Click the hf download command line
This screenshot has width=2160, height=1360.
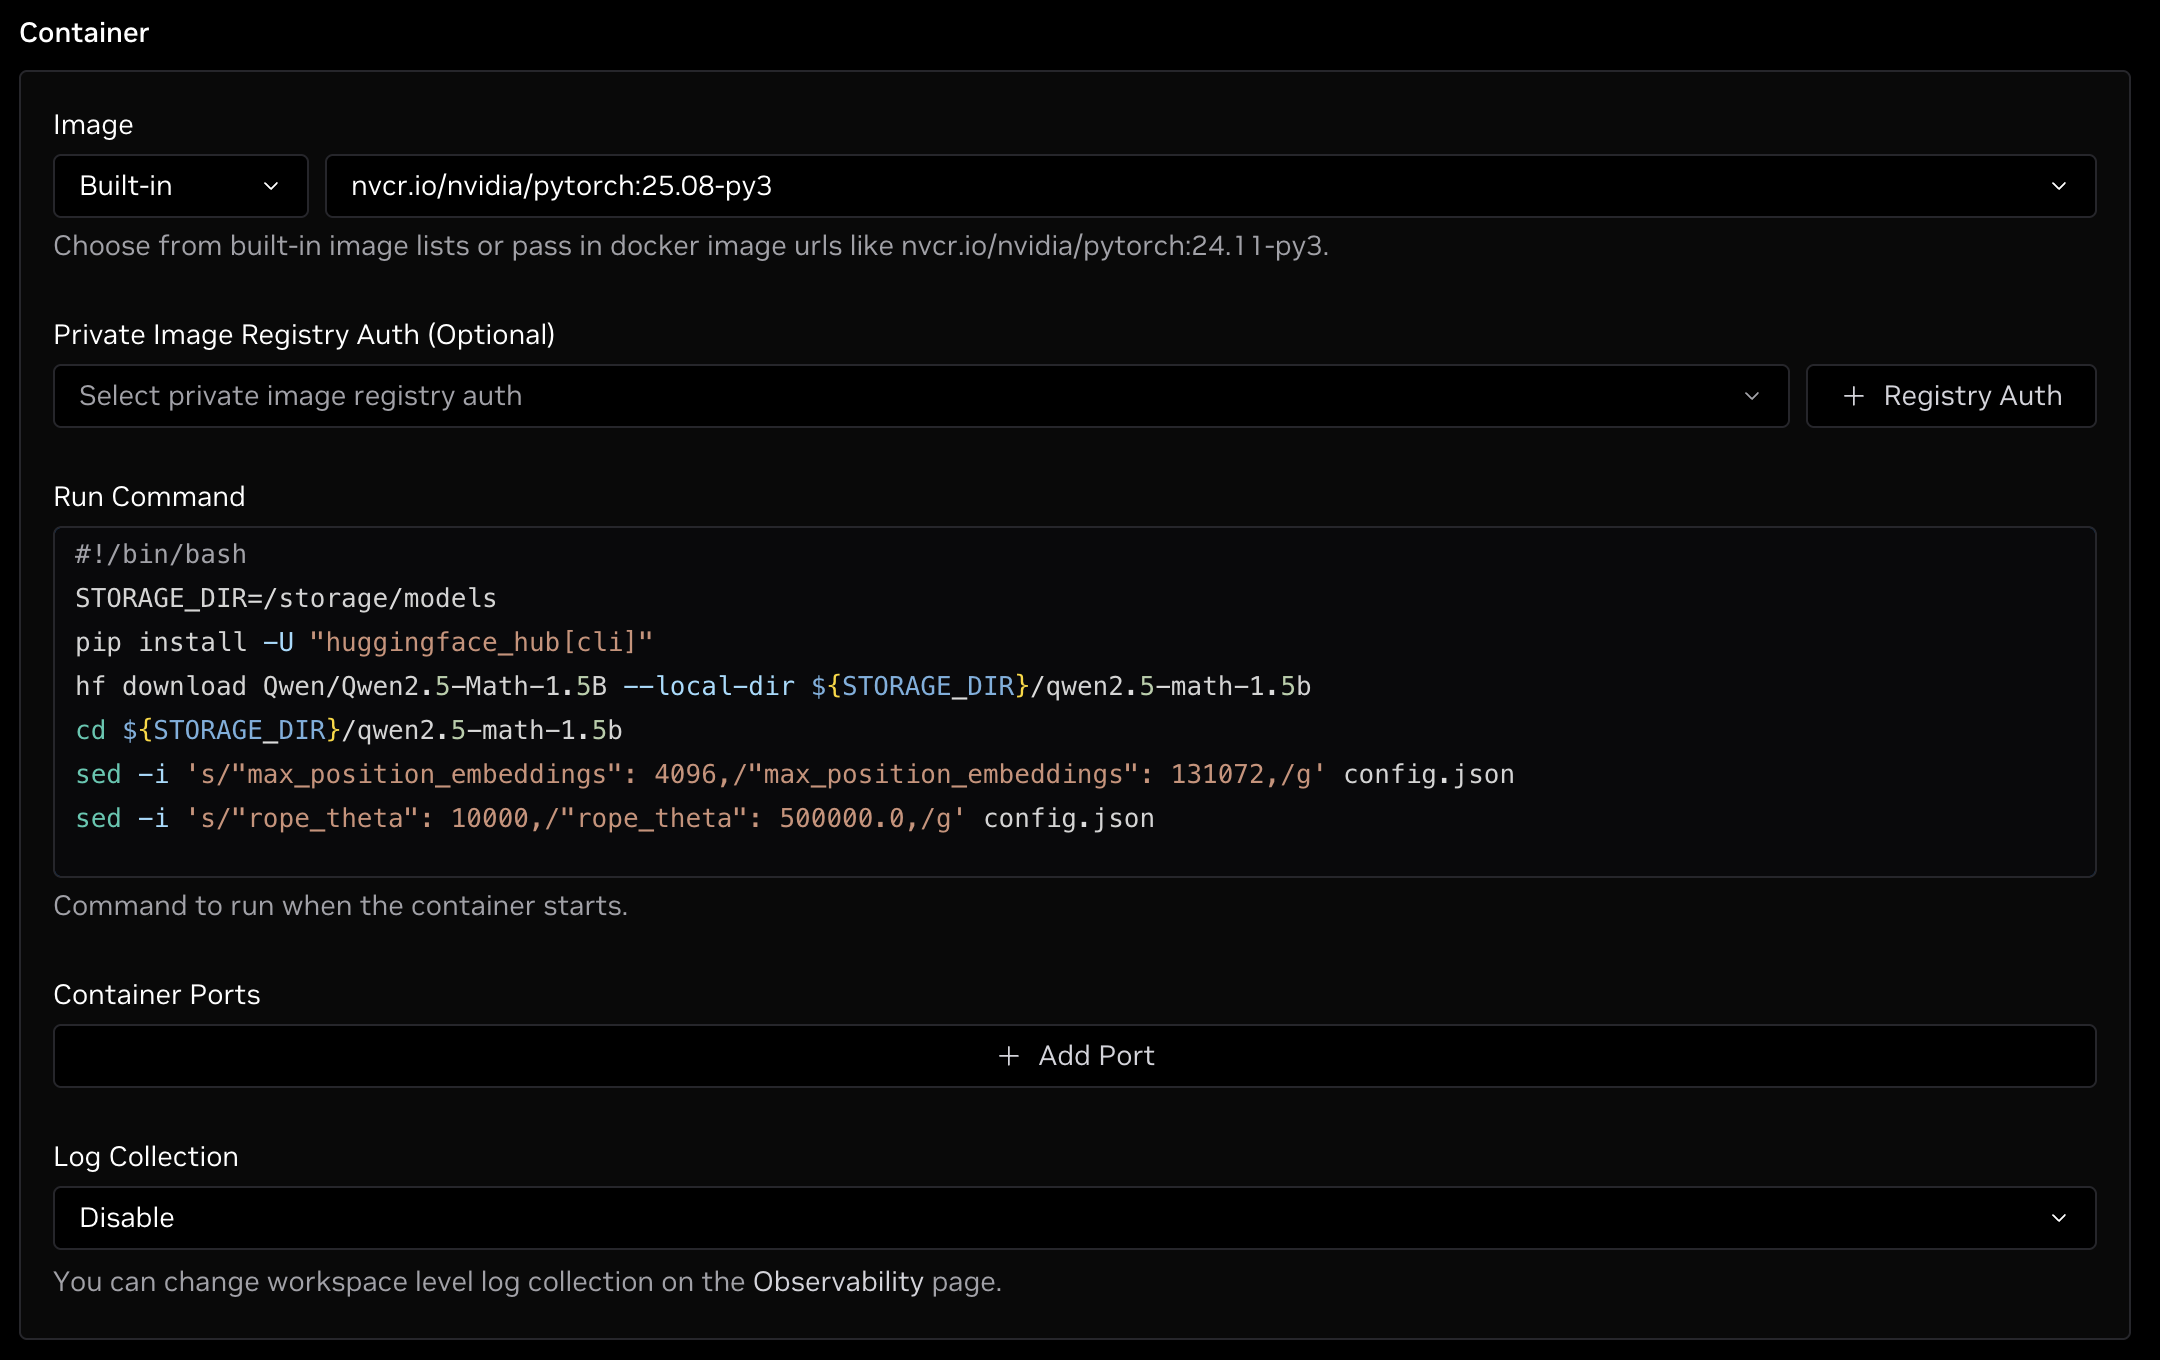point(692,686)
